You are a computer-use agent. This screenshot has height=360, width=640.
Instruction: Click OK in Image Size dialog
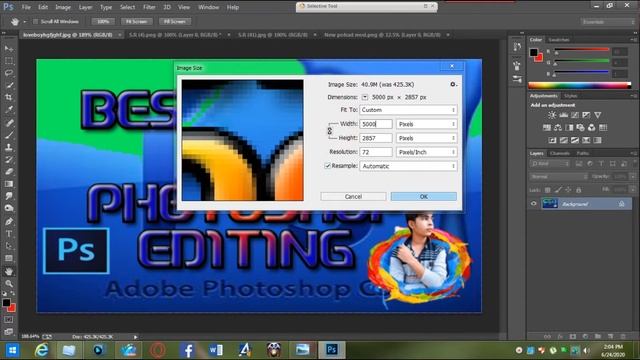click(424, 196)
